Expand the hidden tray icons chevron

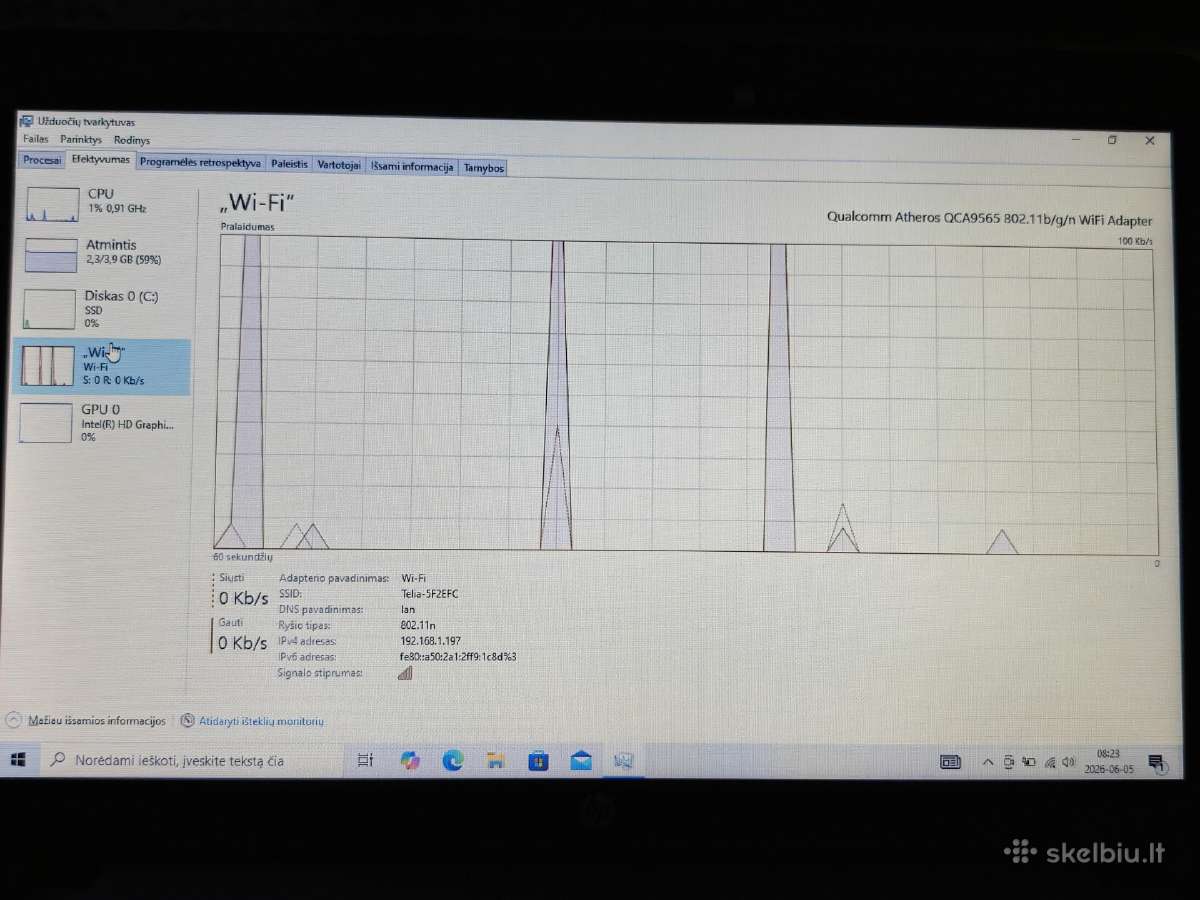pyautogui.click(x=988, y=763)
